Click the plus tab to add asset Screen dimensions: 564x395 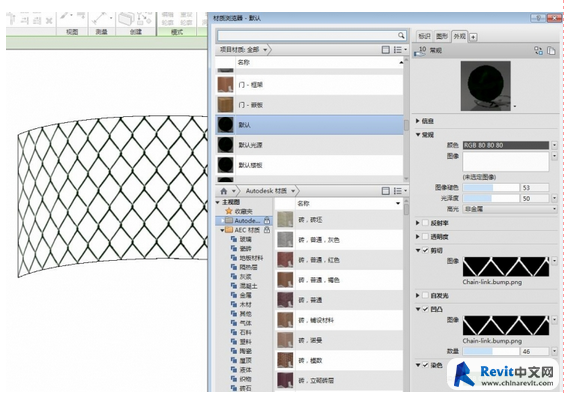pyautogui.click(x=473, y=37)
